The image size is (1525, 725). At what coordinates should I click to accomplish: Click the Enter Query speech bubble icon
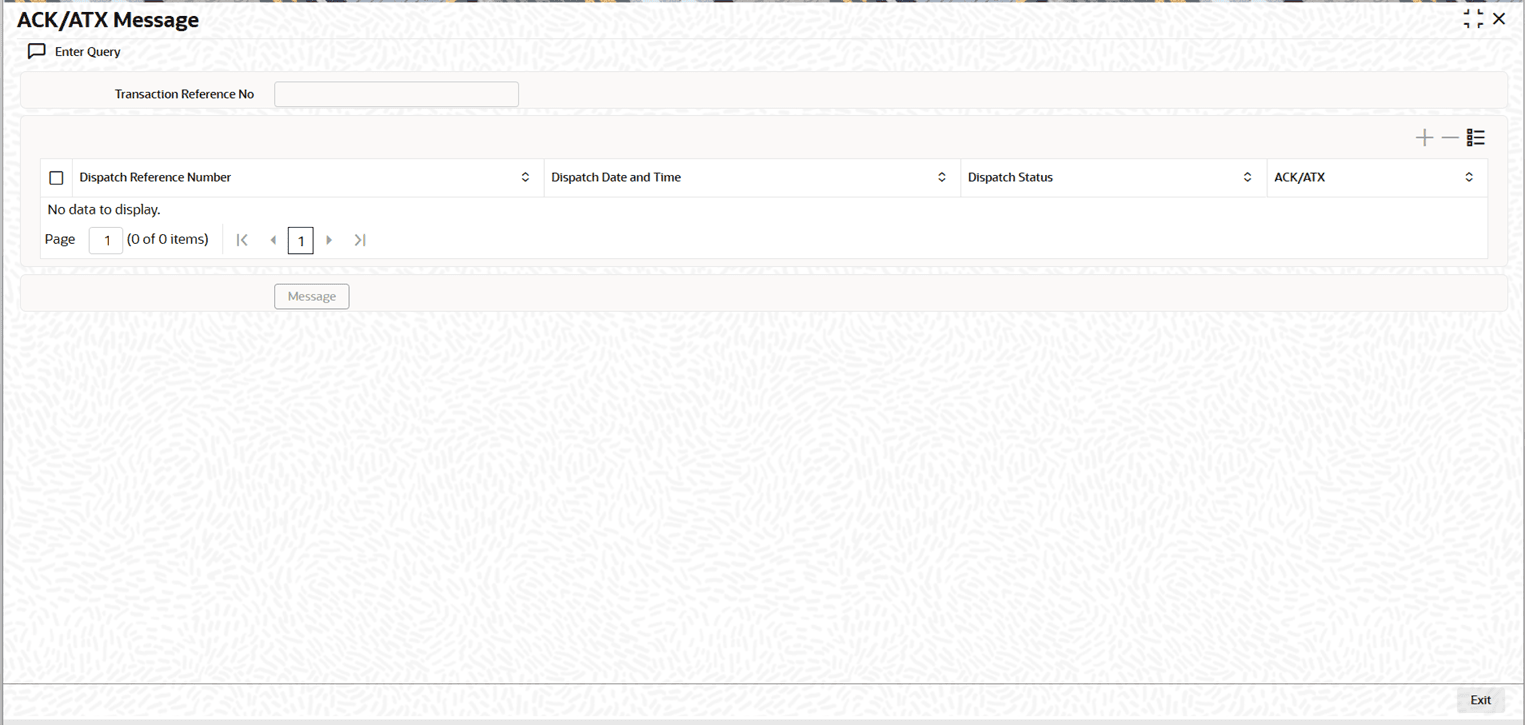[37, 51]
